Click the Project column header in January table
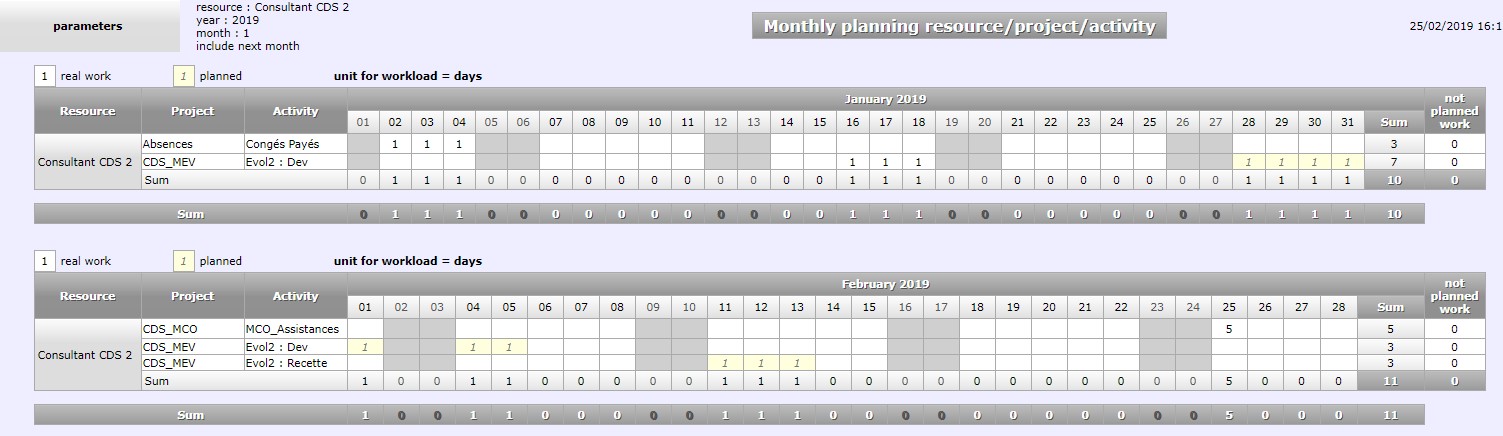Screen dimensions: 1503x436 192,111
